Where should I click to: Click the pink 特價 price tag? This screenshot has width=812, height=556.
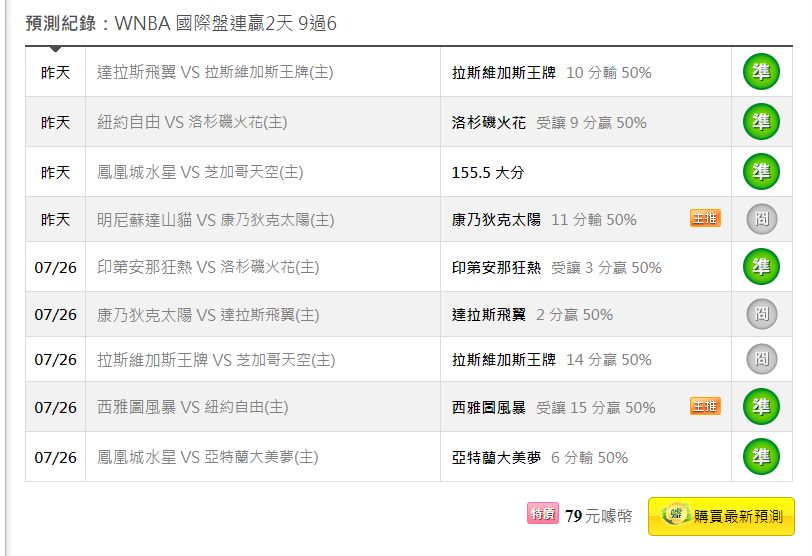[543, 513]
